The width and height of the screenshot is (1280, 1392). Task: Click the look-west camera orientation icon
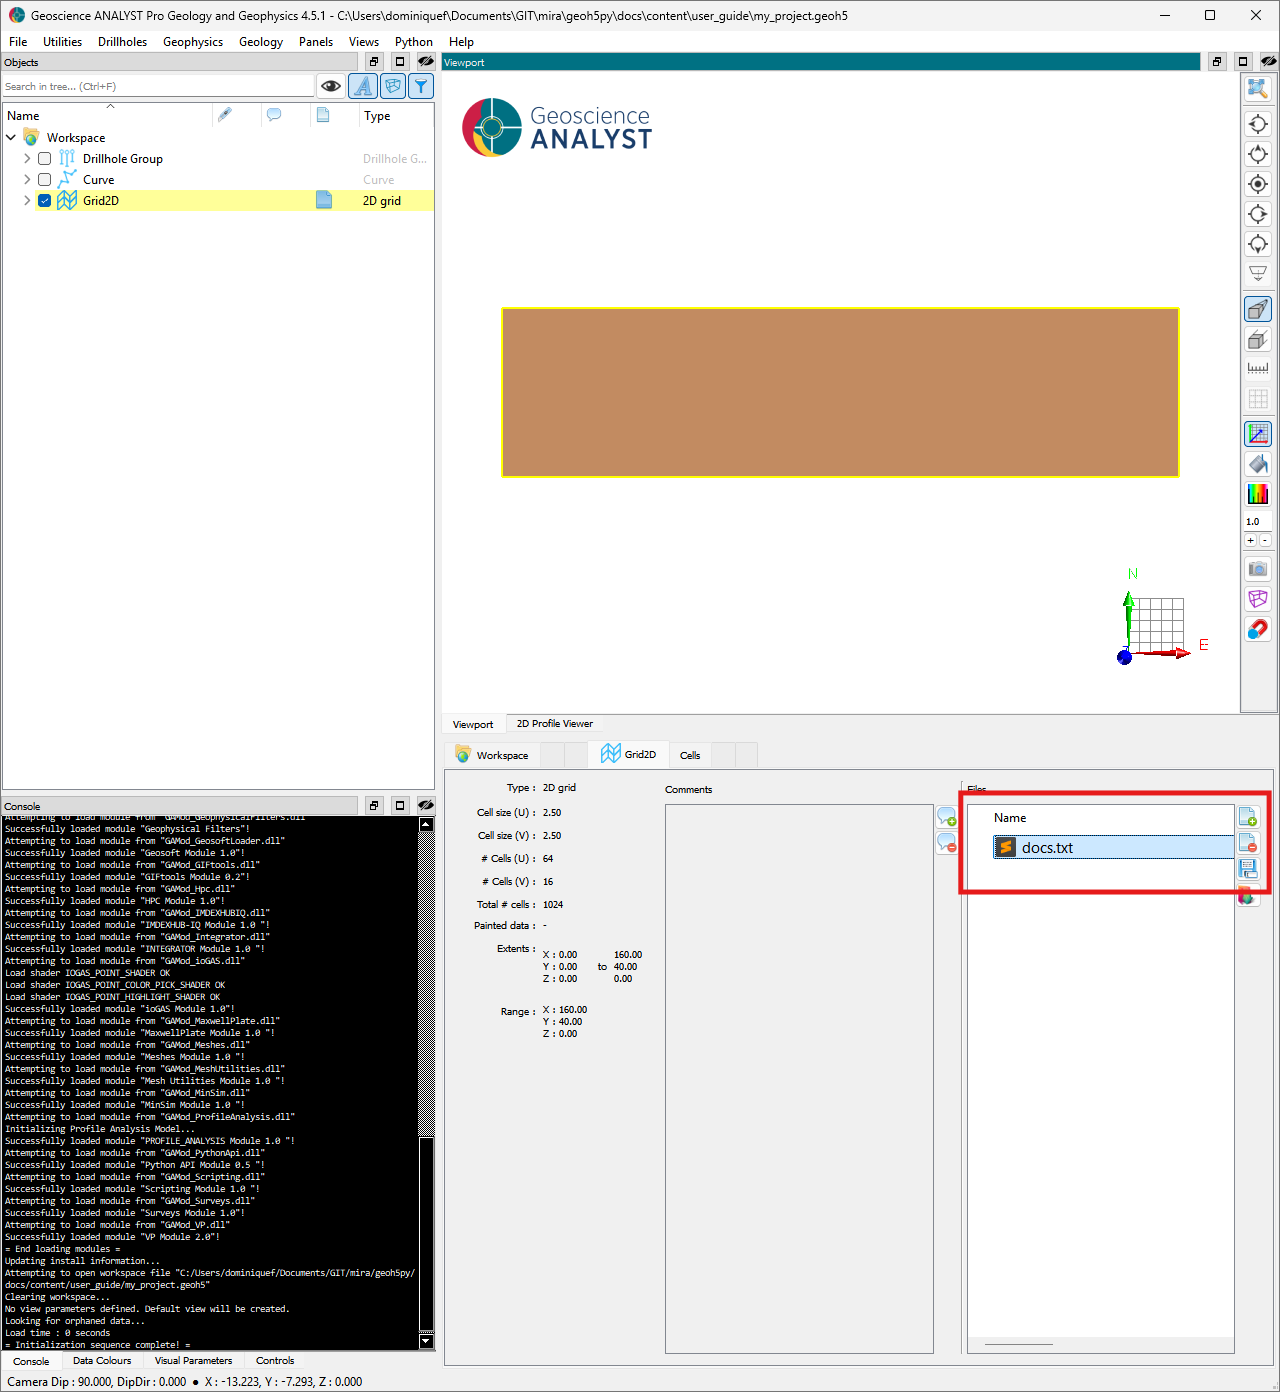pos(1258,124)
